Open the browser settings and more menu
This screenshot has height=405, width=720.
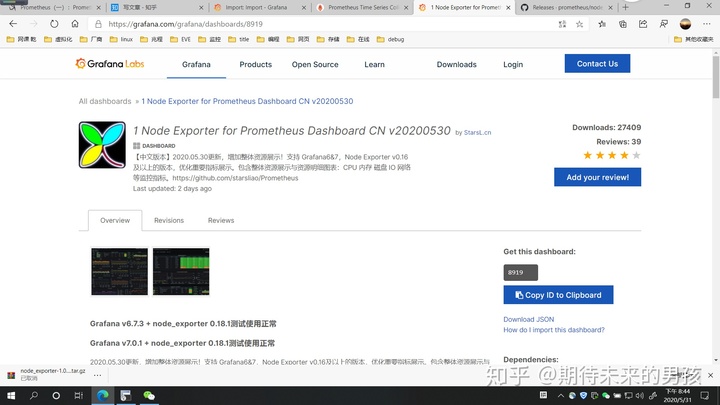[x=706, y=24]
